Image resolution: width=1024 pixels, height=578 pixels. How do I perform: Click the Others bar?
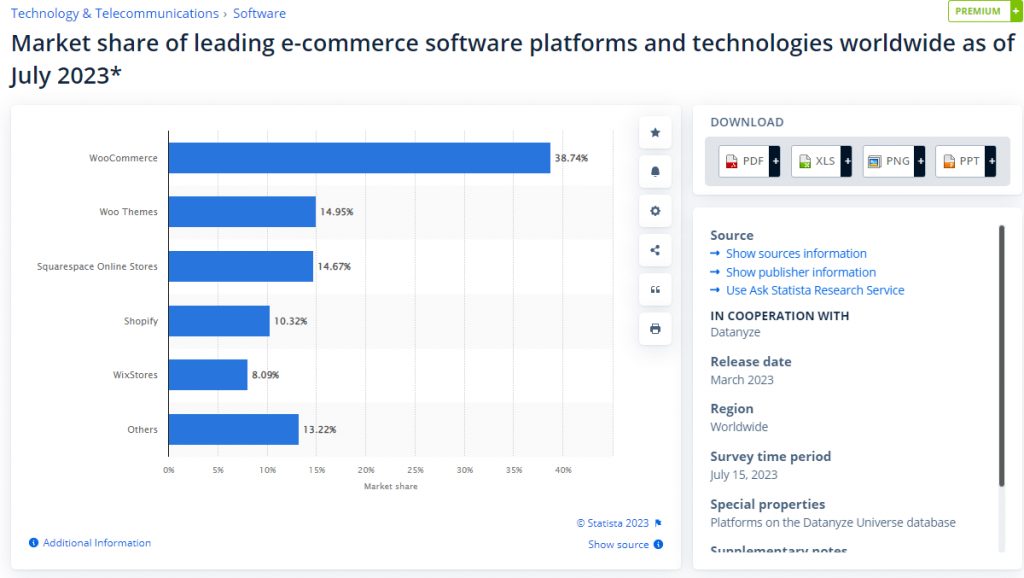[x=234, y=429]
